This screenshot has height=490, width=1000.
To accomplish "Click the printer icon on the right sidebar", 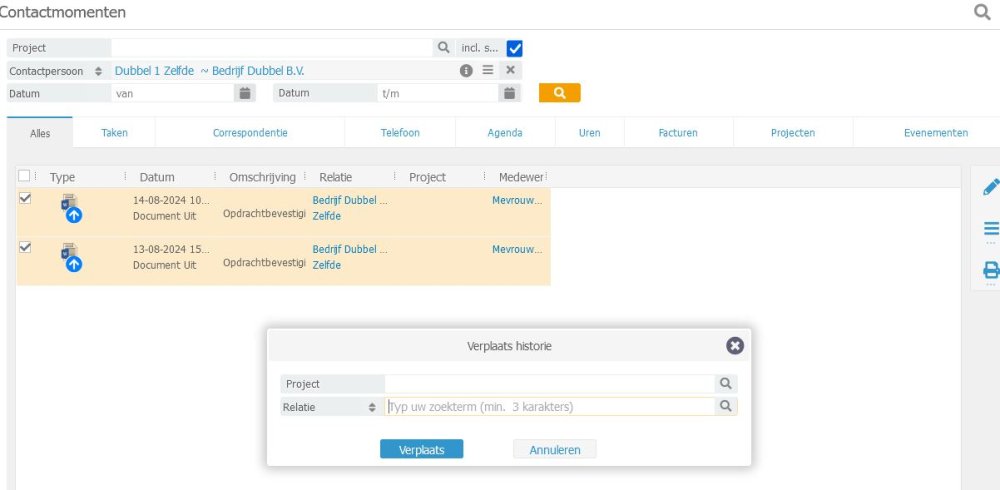I will click(991, 270).
